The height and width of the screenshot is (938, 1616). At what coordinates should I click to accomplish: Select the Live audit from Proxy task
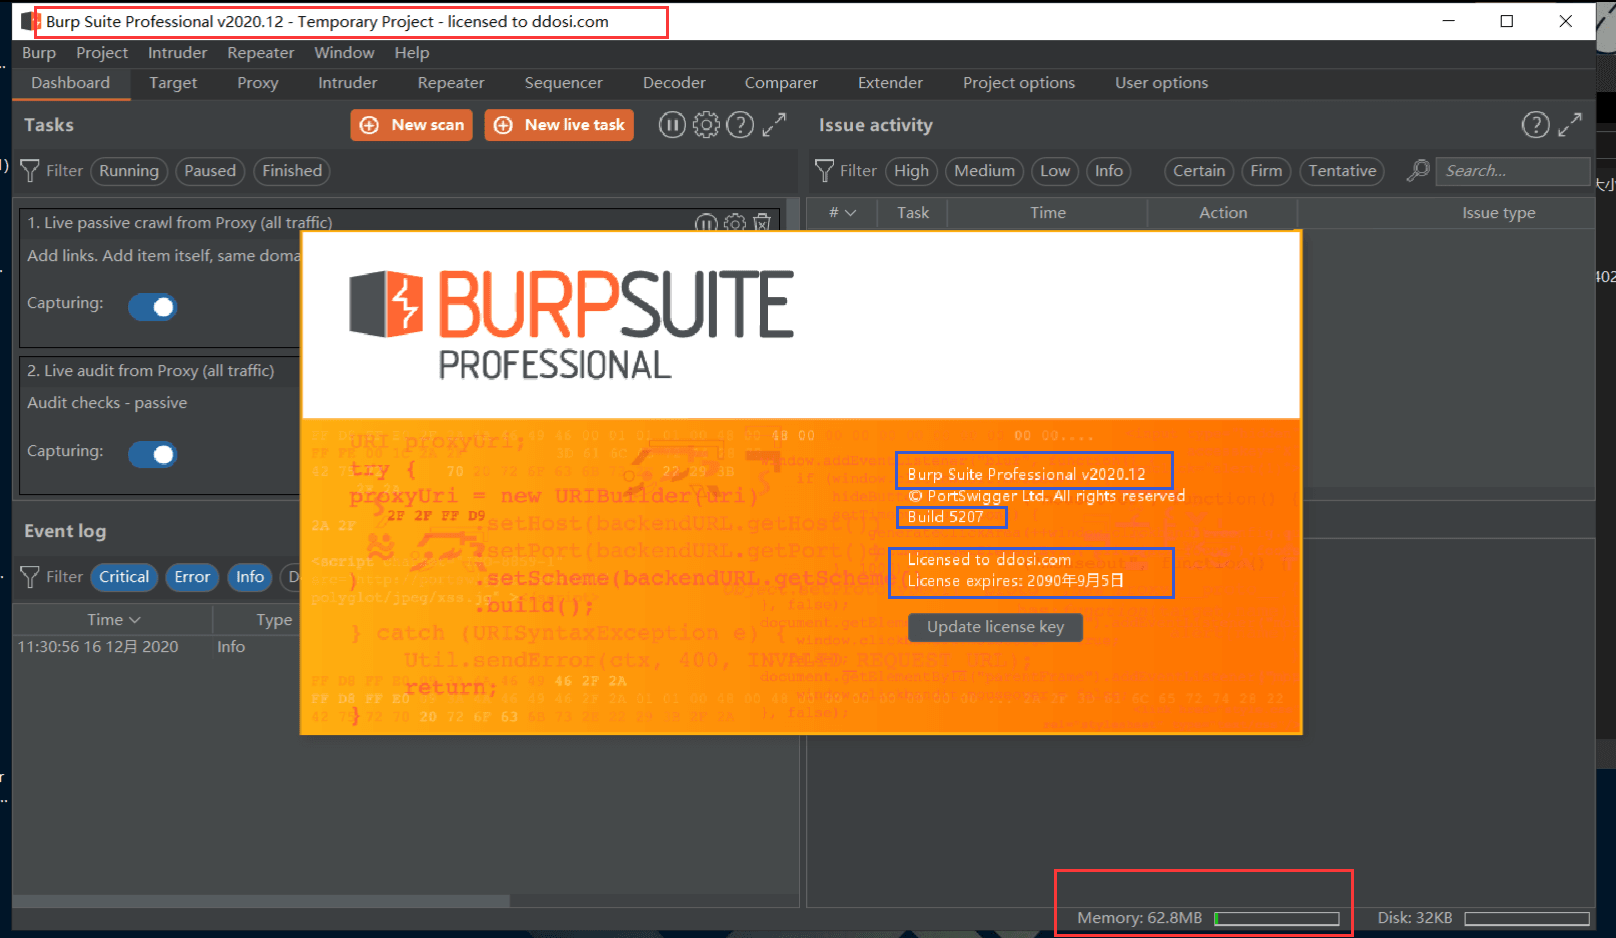160,425
